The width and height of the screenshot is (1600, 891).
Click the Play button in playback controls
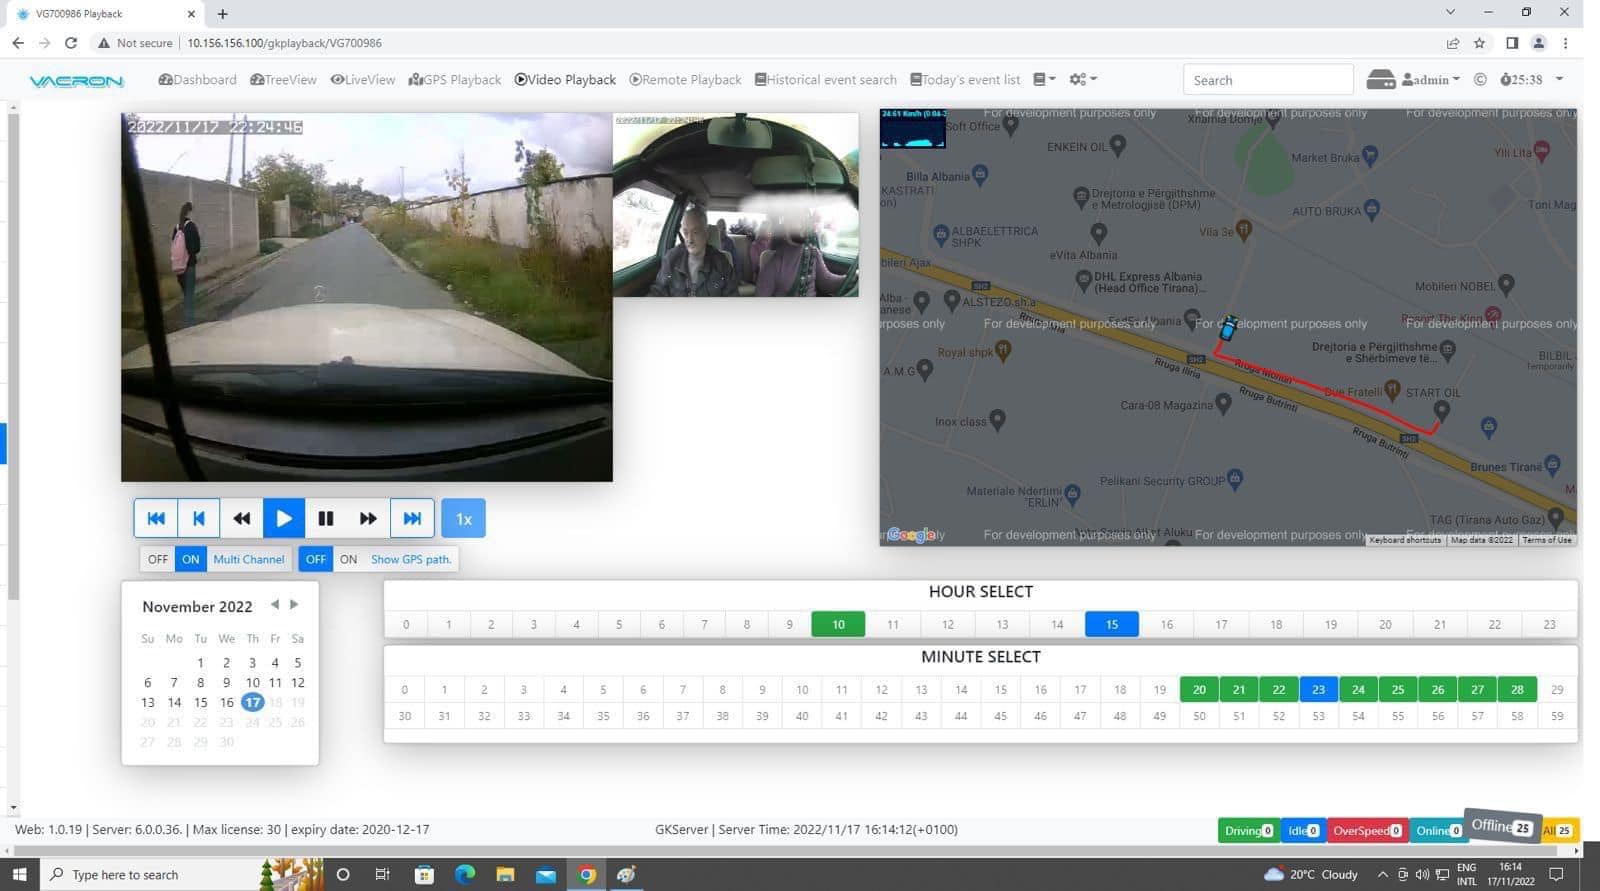pos(284,518)
